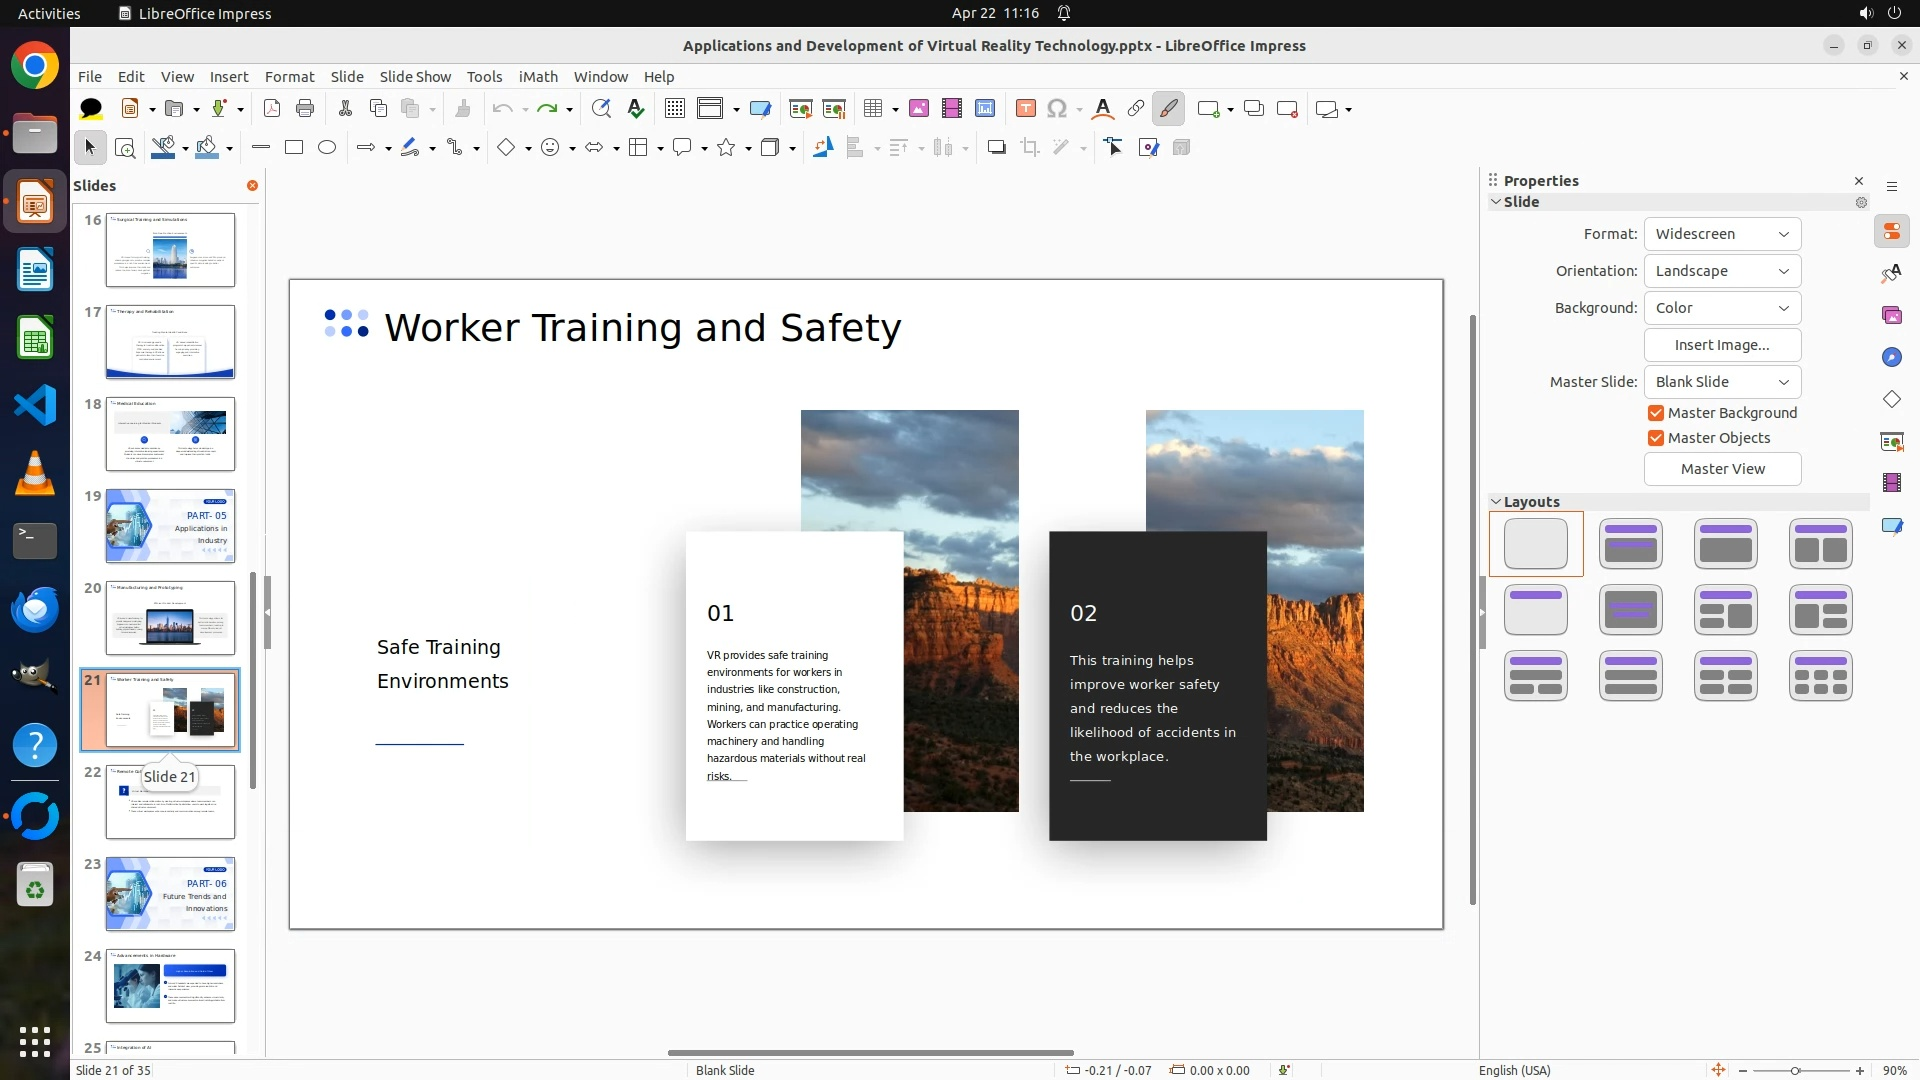Click the Print icon in toolbar
This screenshot has height=1080, width=1920.
305,109
